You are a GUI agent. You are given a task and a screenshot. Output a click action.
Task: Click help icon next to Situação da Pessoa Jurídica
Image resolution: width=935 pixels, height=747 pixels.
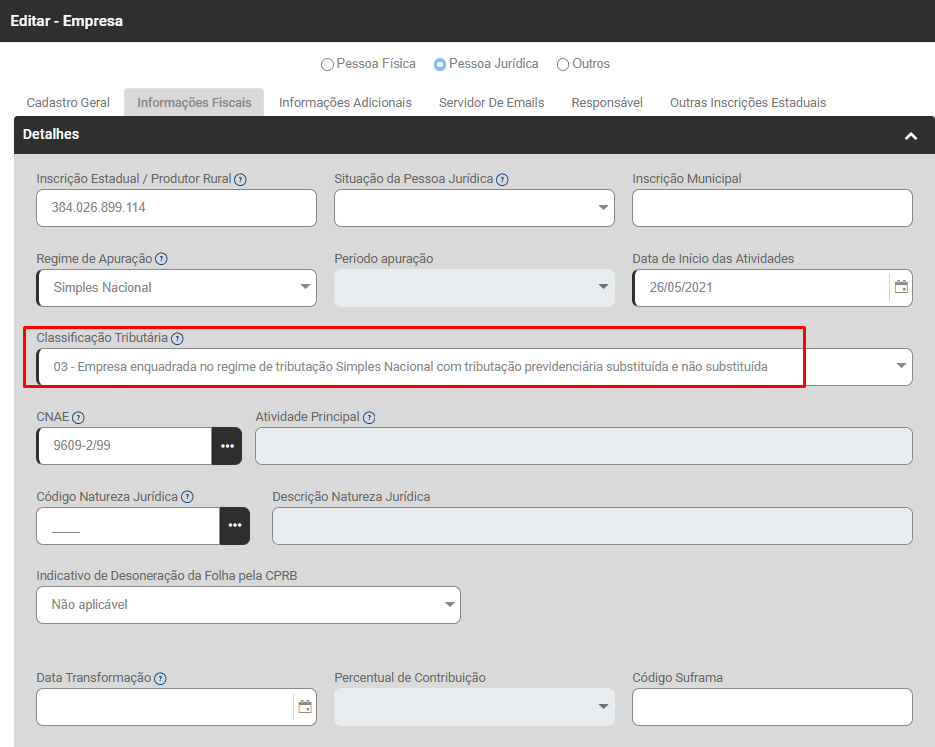502,180
